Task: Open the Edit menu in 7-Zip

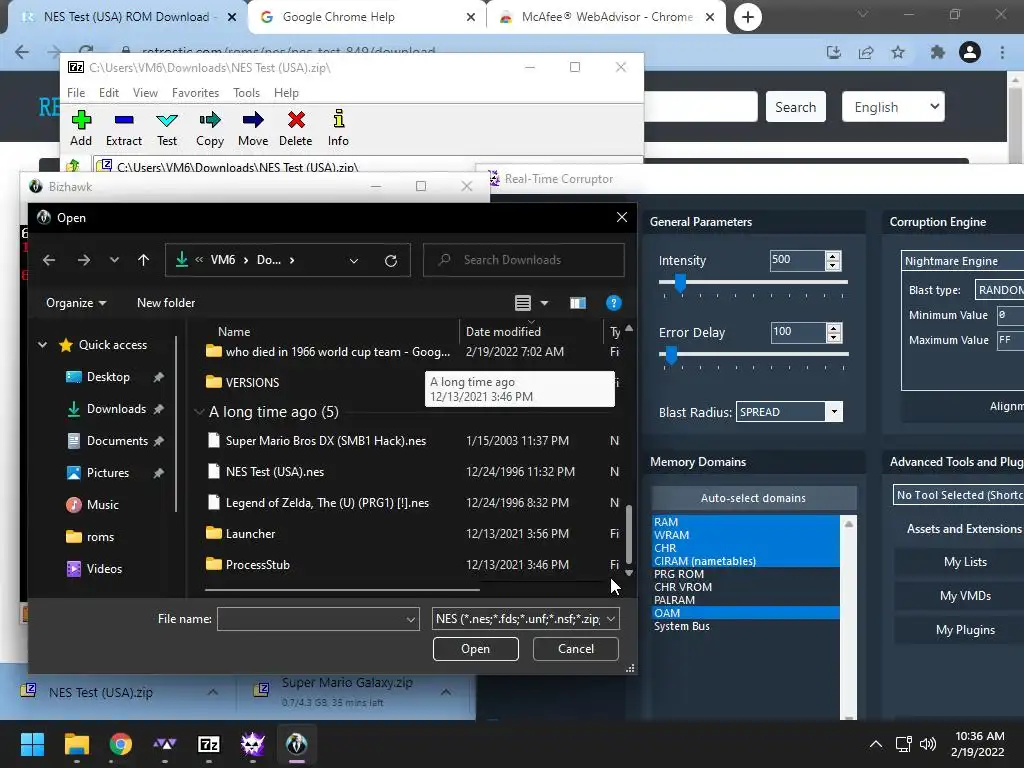Action: [109, 93]
